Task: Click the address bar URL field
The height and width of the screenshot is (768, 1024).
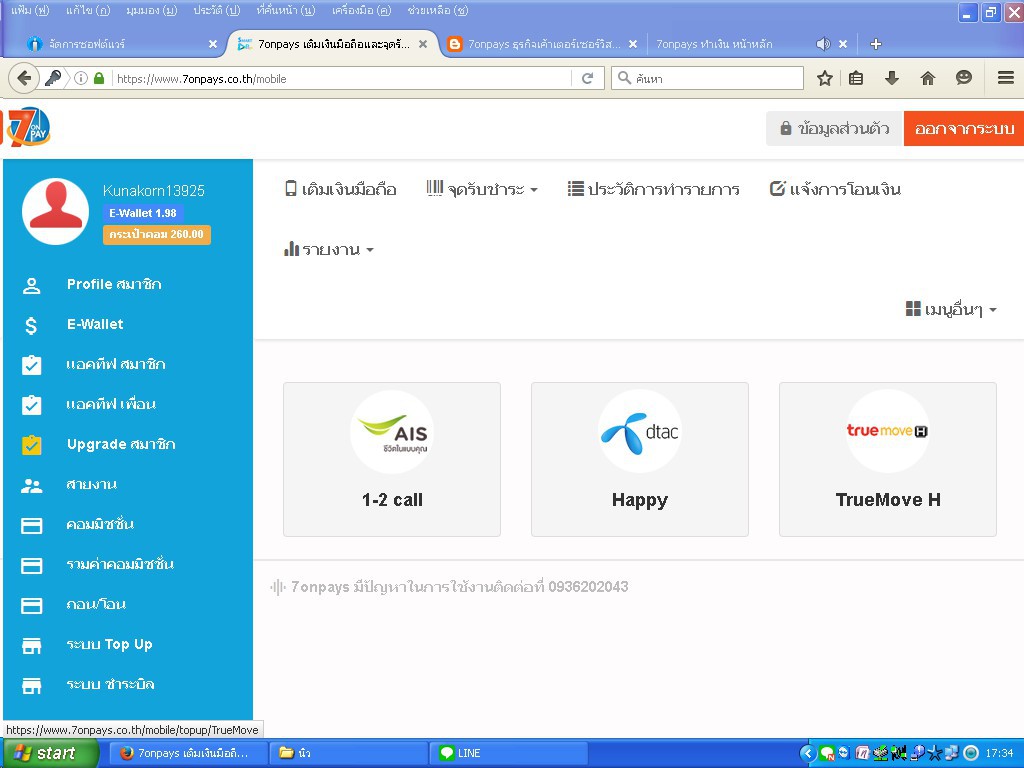Action: click(x=342, y=78)
